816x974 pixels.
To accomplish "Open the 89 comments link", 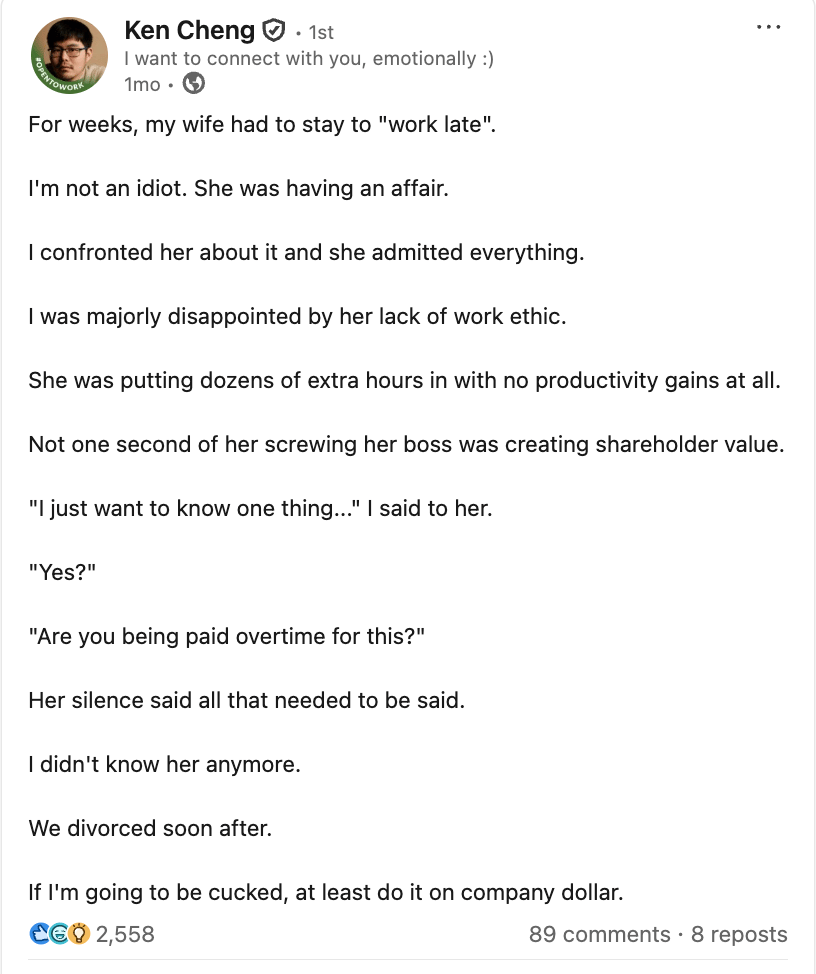I will point(599,934).
